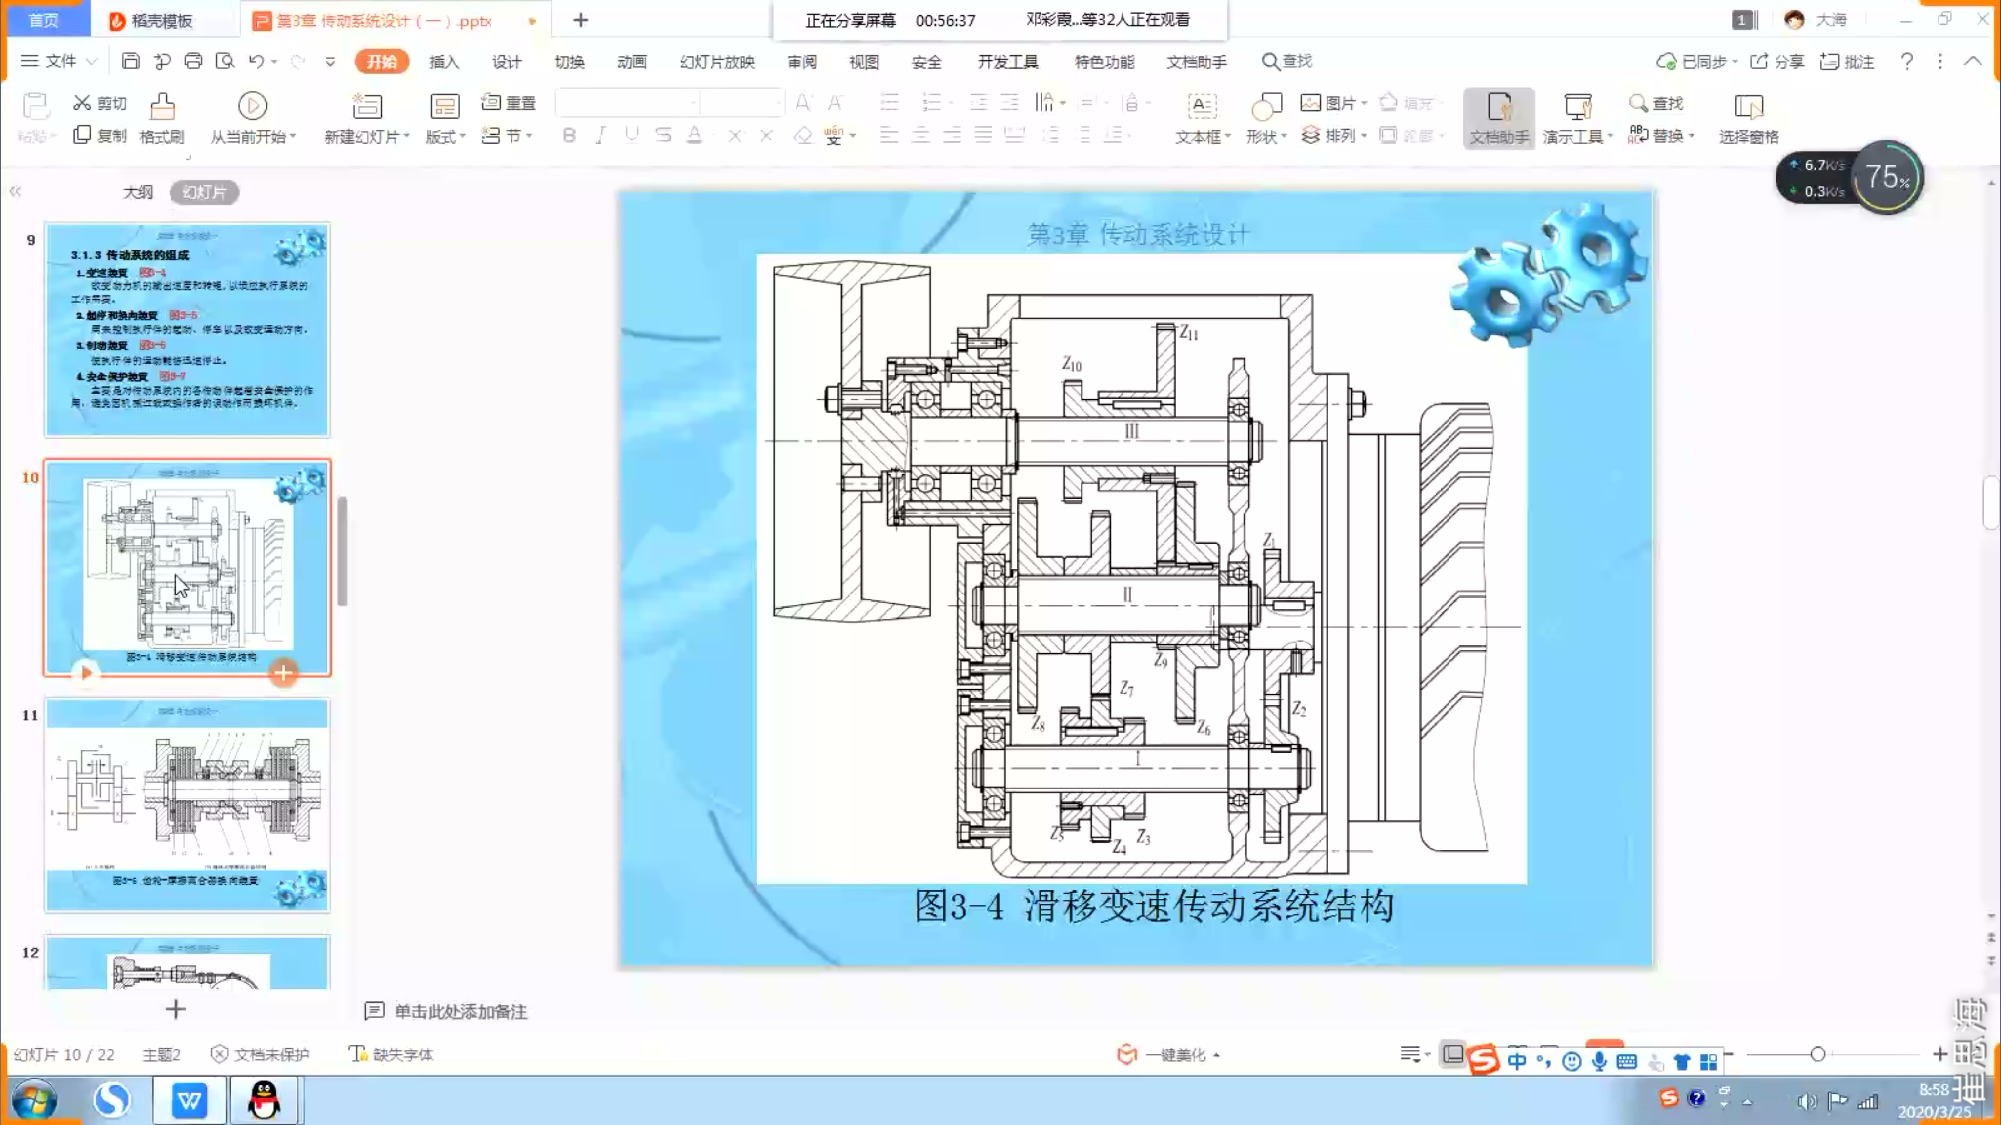This screenshot has height=1125, width=2001.
Task: Open the 插入 (Insert) tab
Action: click(444, 61)
